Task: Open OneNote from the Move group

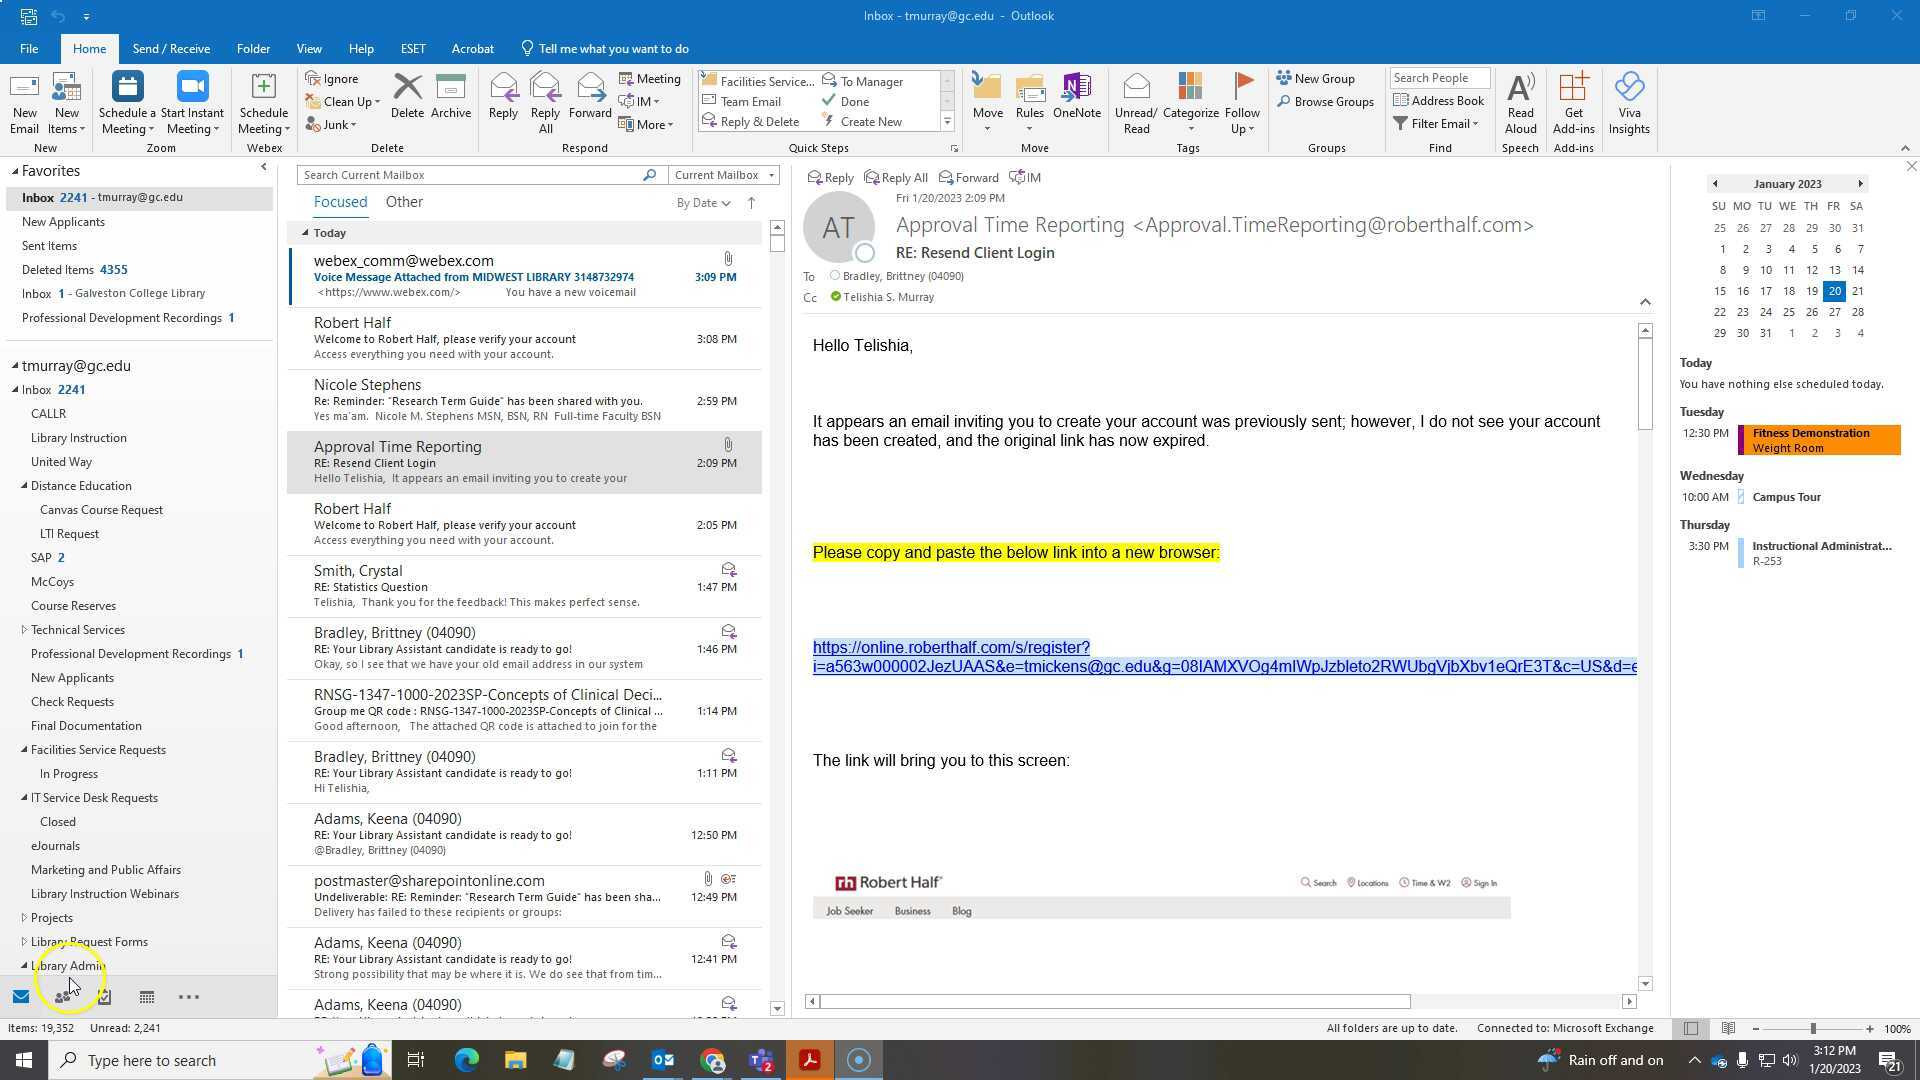Action: 1076,97
